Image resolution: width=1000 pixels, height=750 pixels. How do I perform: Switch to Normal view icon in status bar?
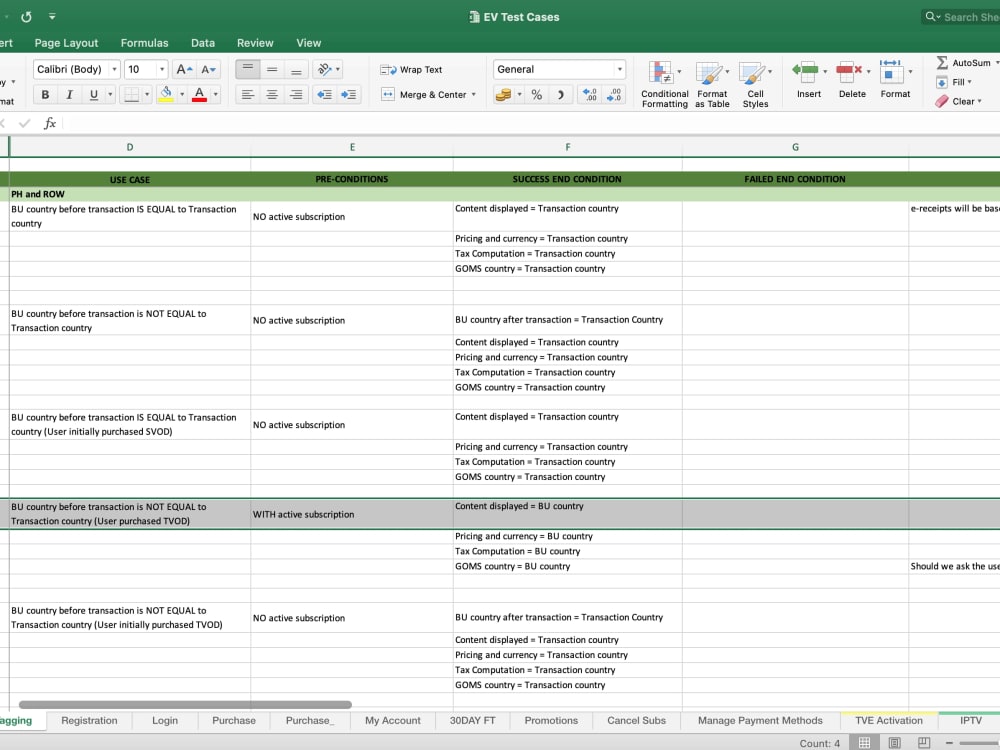click(x=864, y=742)
